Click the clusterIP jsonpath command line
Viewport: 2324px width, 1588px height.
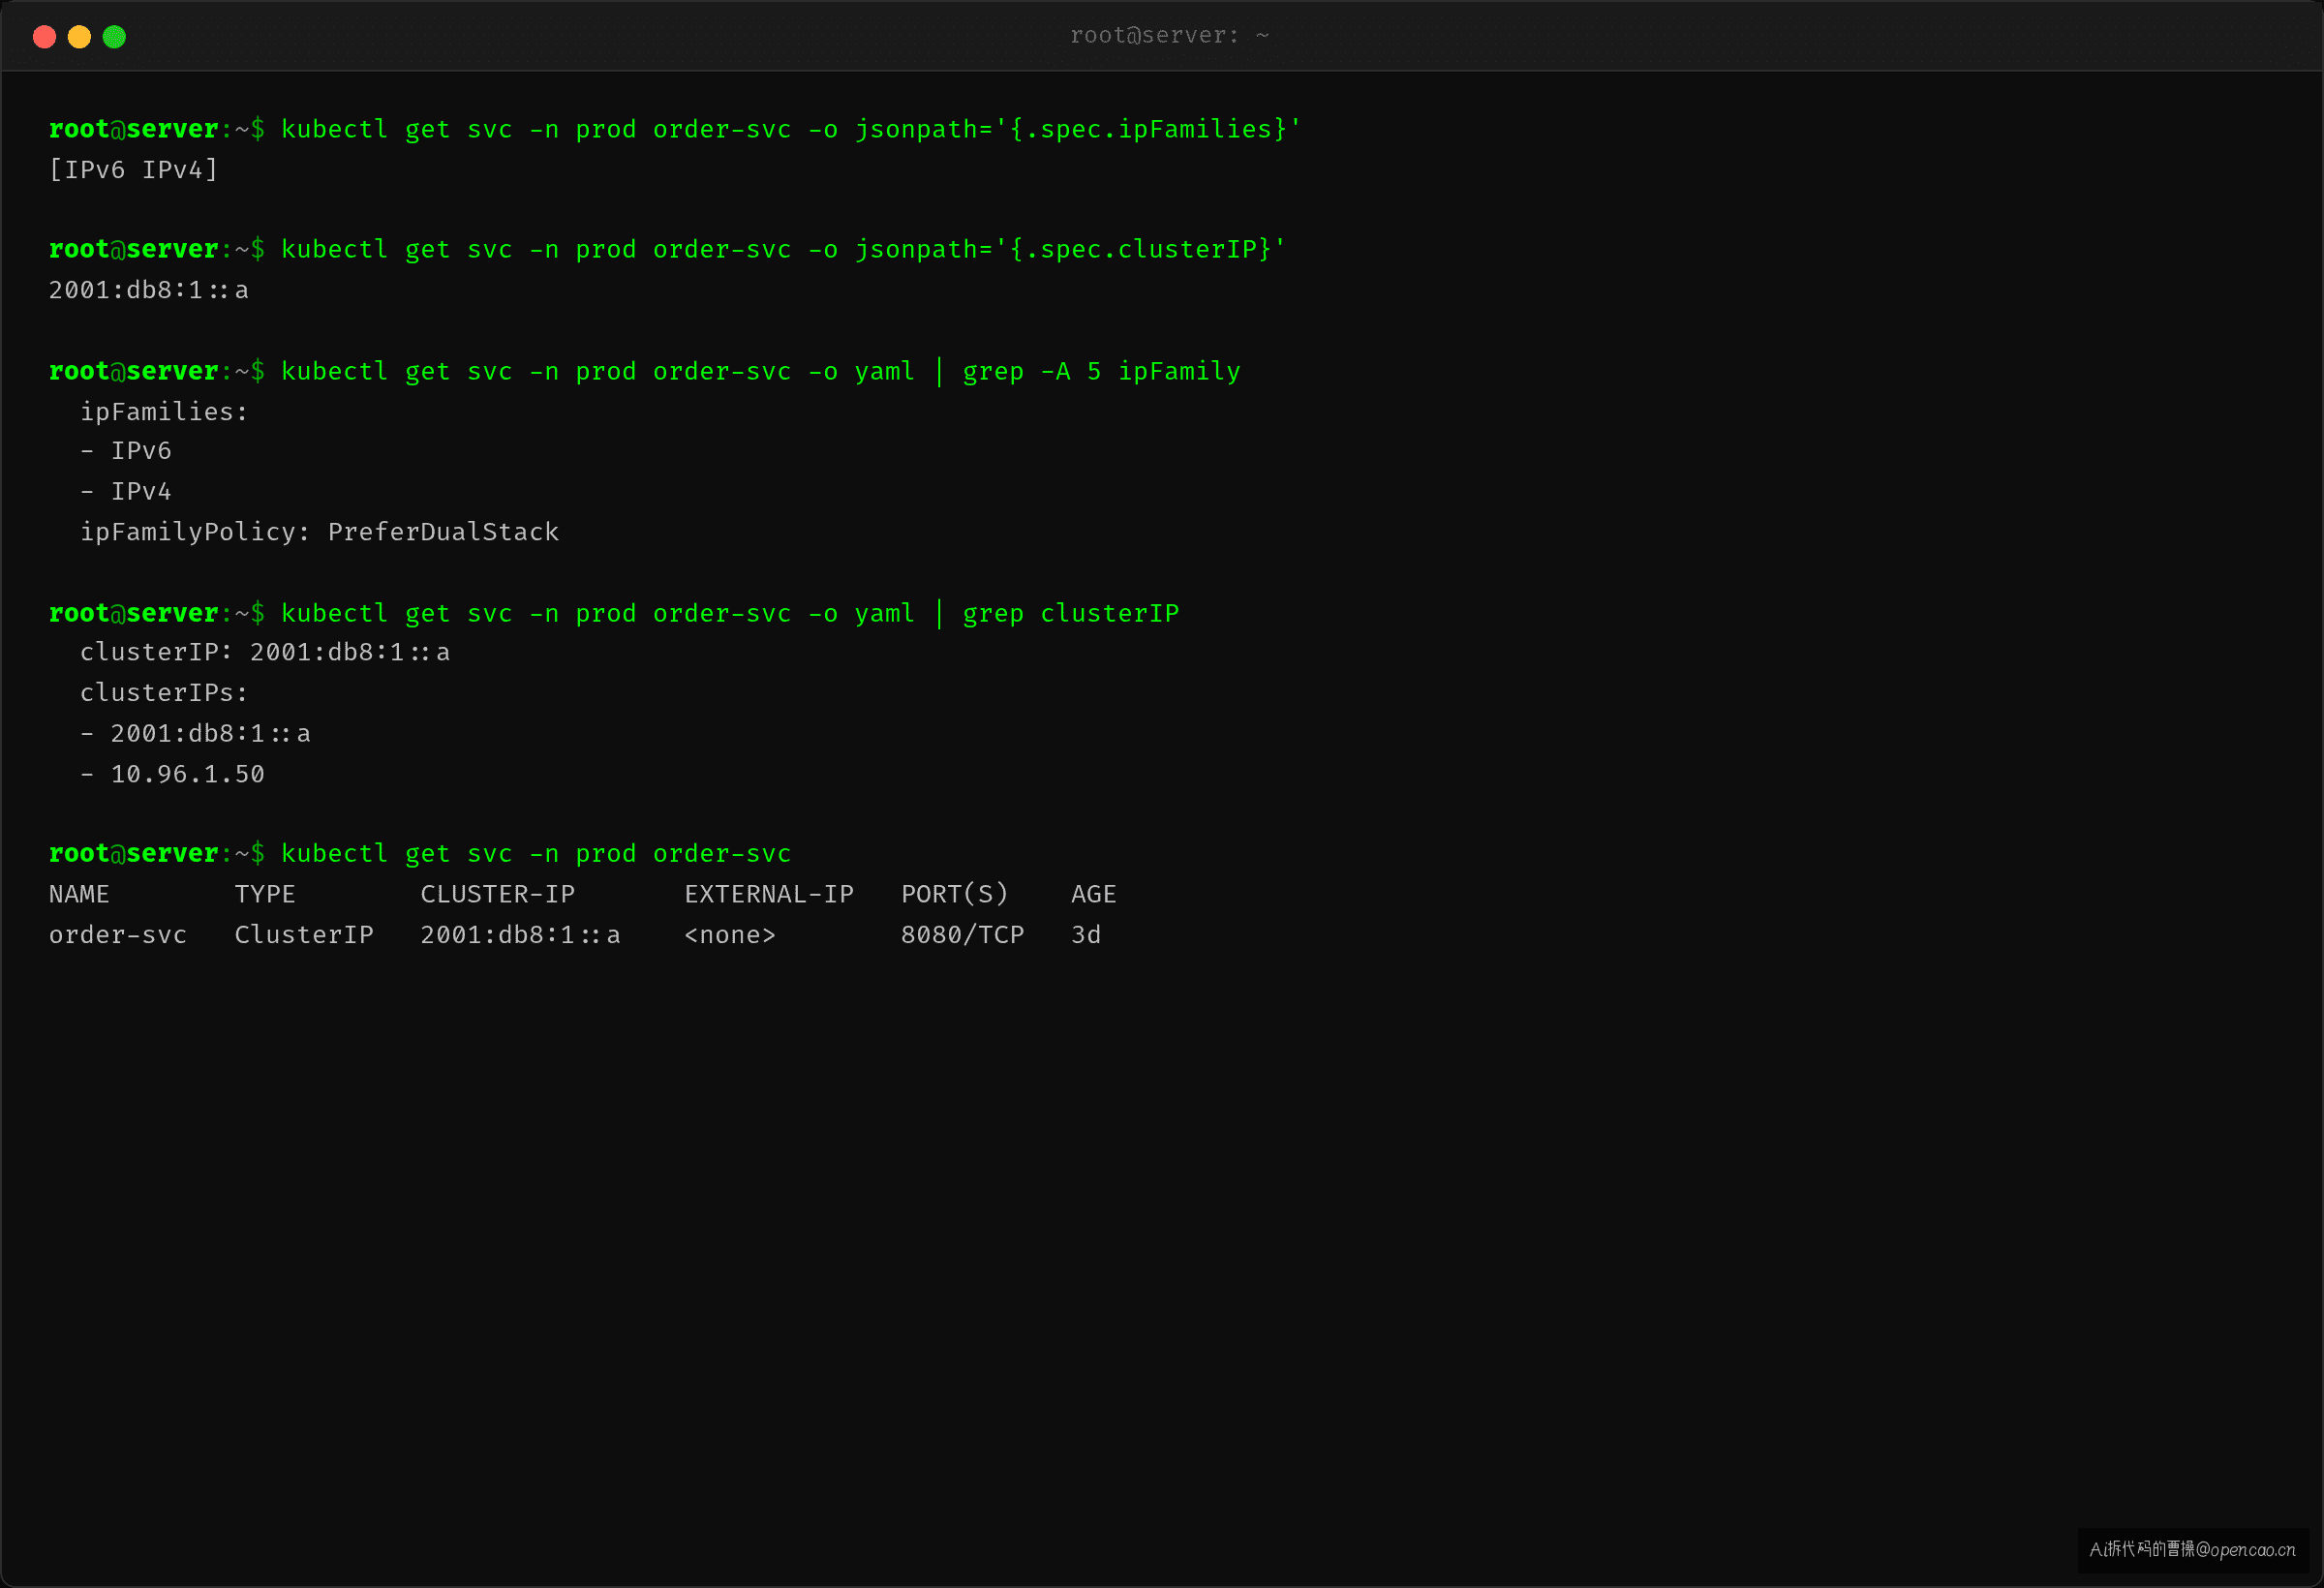[x=783, y=249]
